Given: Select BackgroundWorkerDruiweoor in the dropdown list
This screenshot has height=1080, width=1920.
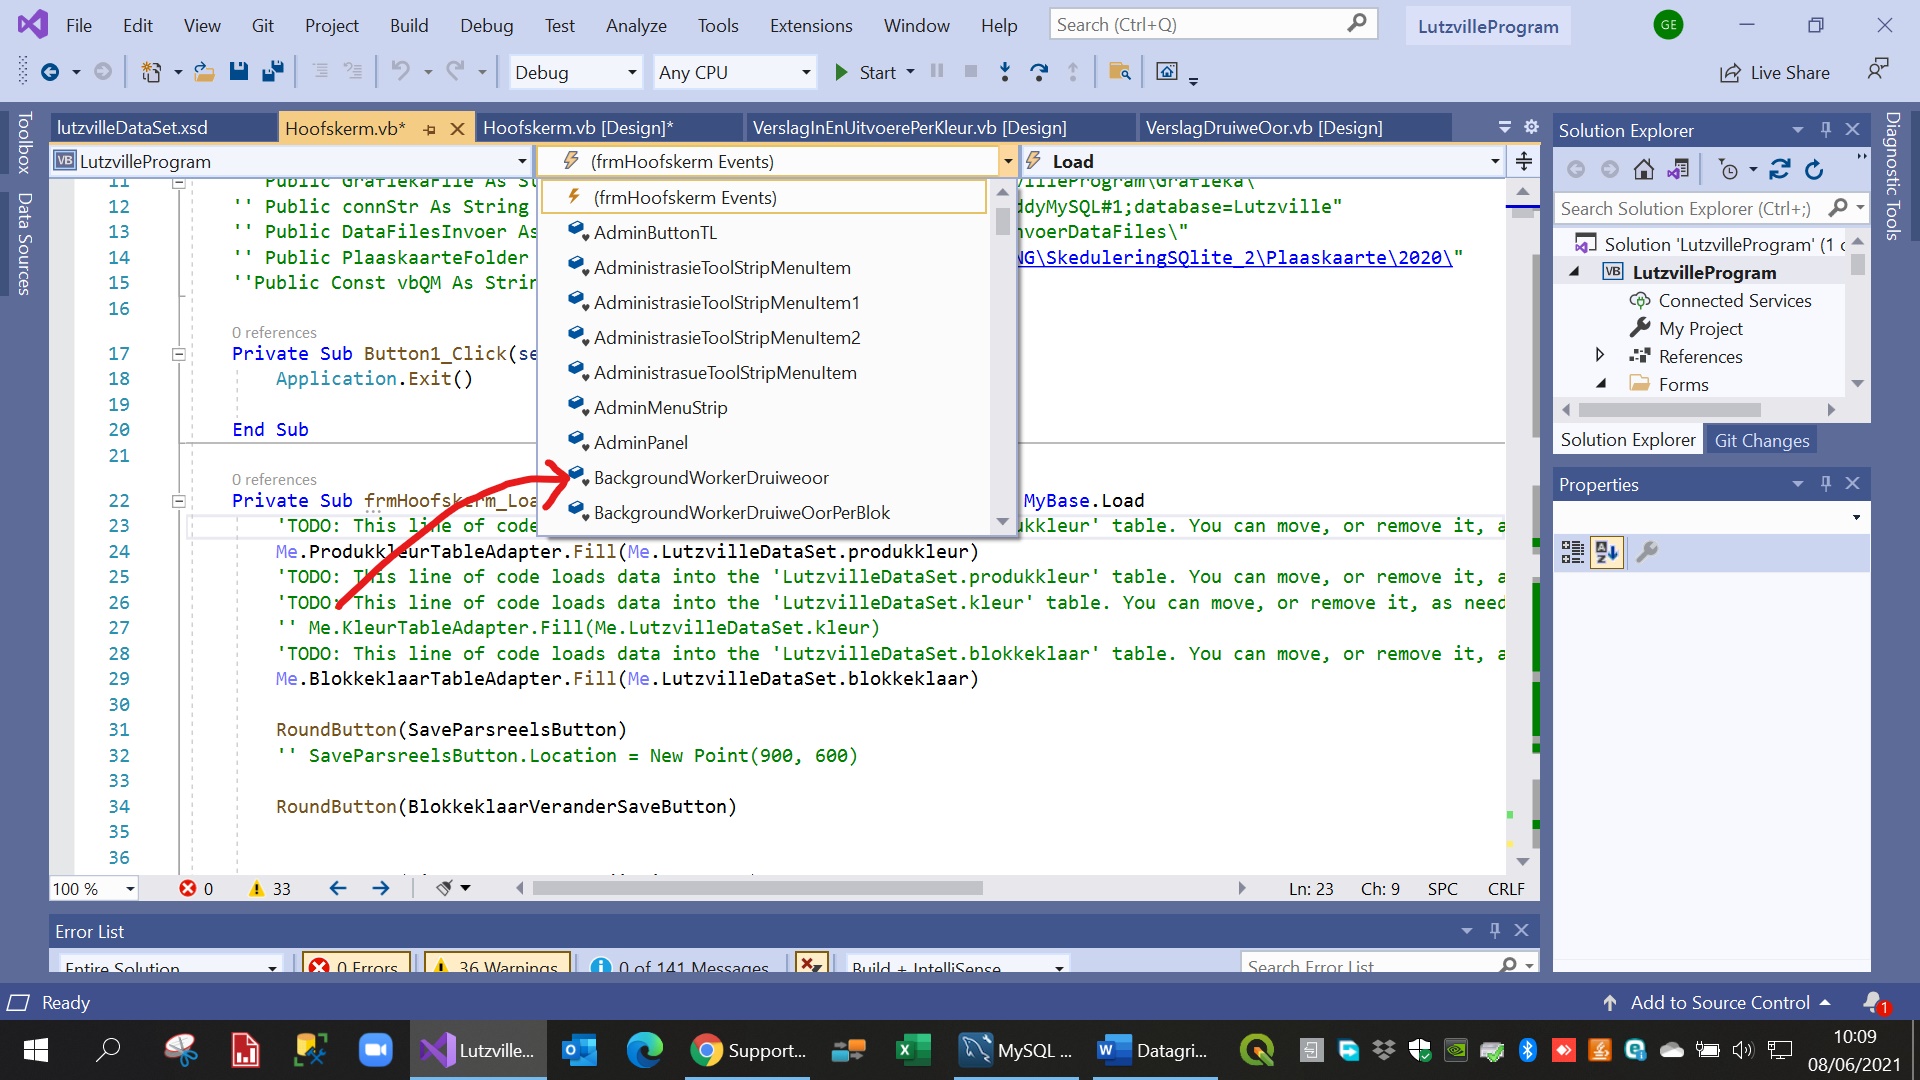Looking at the screenshot, I should [711, 478].
